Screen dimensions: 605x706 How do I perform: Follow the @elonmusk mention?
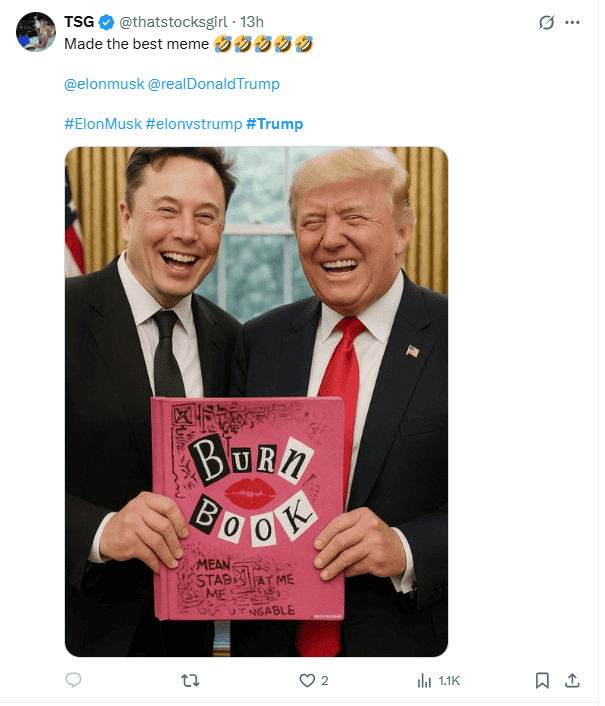[x=105, y=85]
